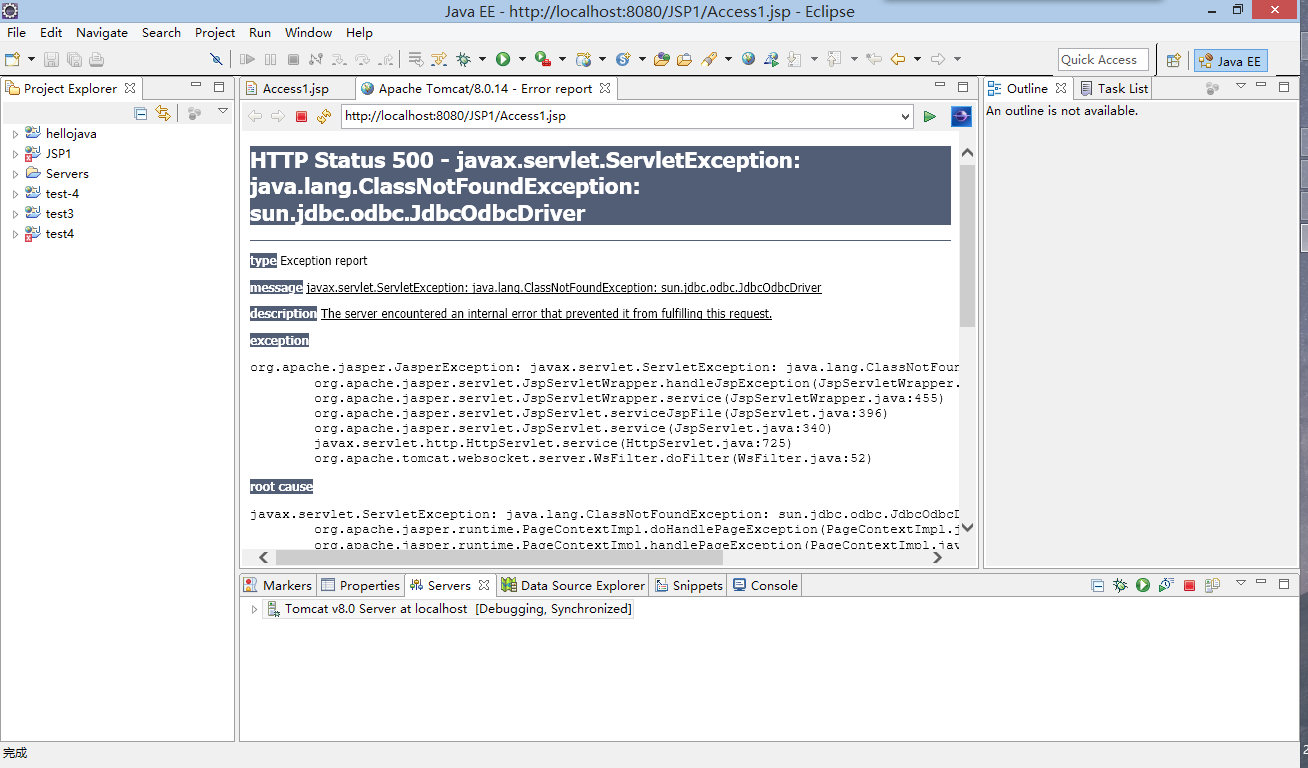Click Last Edit Location toolbar icon

click(873, 59)
